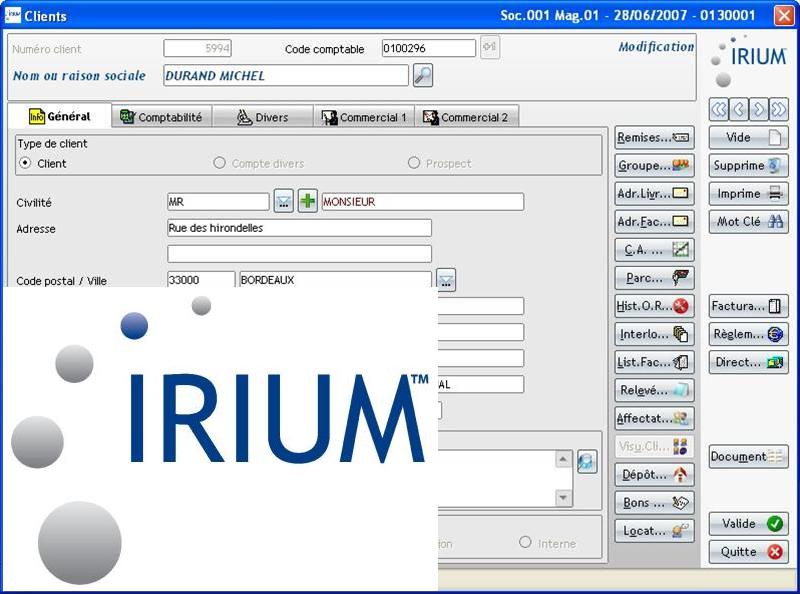Select the Compte divers radio option

(x=219, y=163)
